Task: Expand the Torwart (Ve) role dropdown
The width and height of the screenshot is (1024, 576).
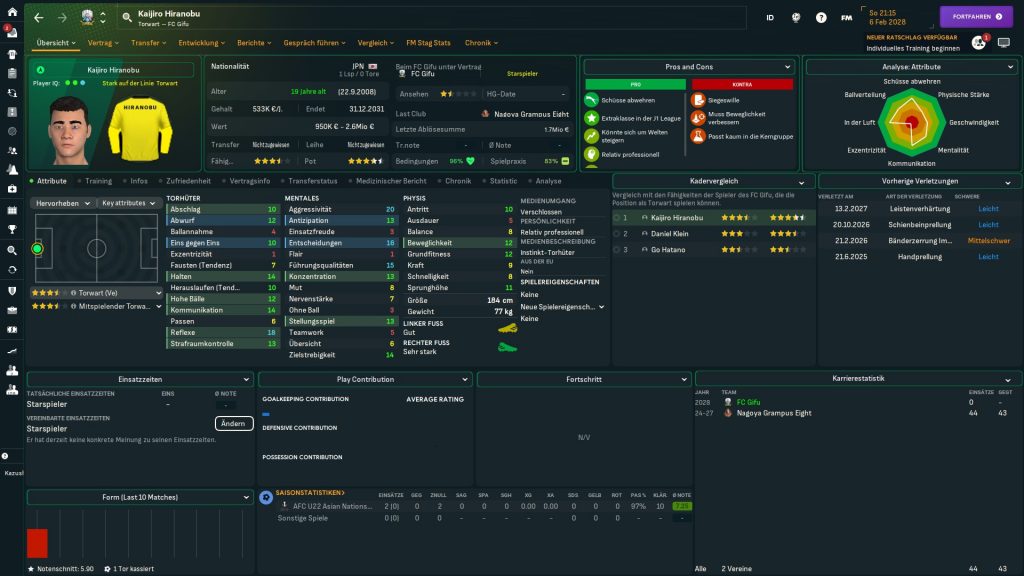Action: [156, 293]
